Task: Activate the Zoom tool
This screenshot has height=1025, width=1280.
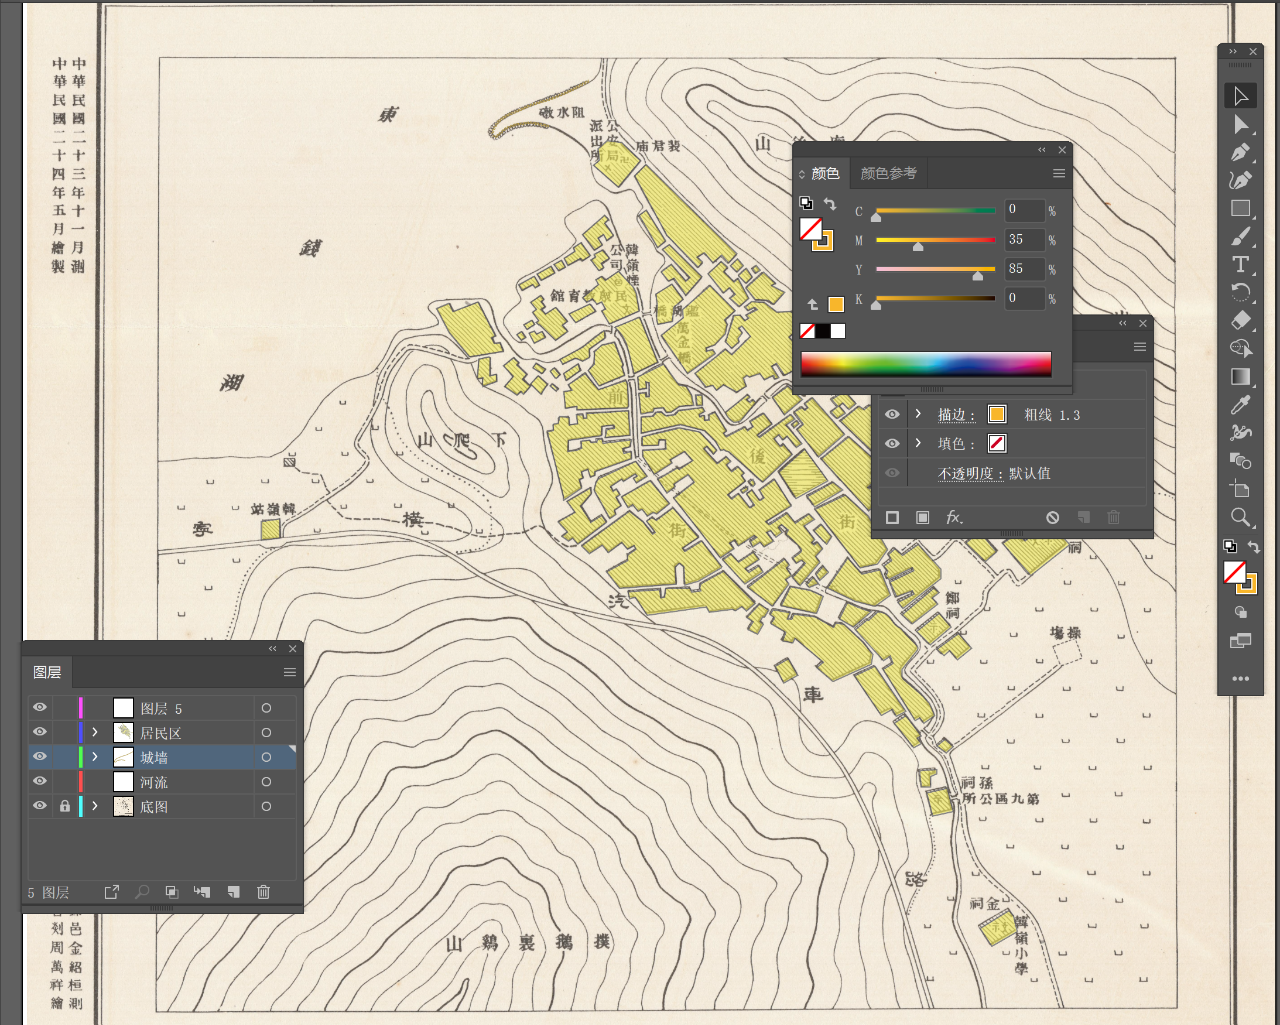Action: tap(1241, 517)
